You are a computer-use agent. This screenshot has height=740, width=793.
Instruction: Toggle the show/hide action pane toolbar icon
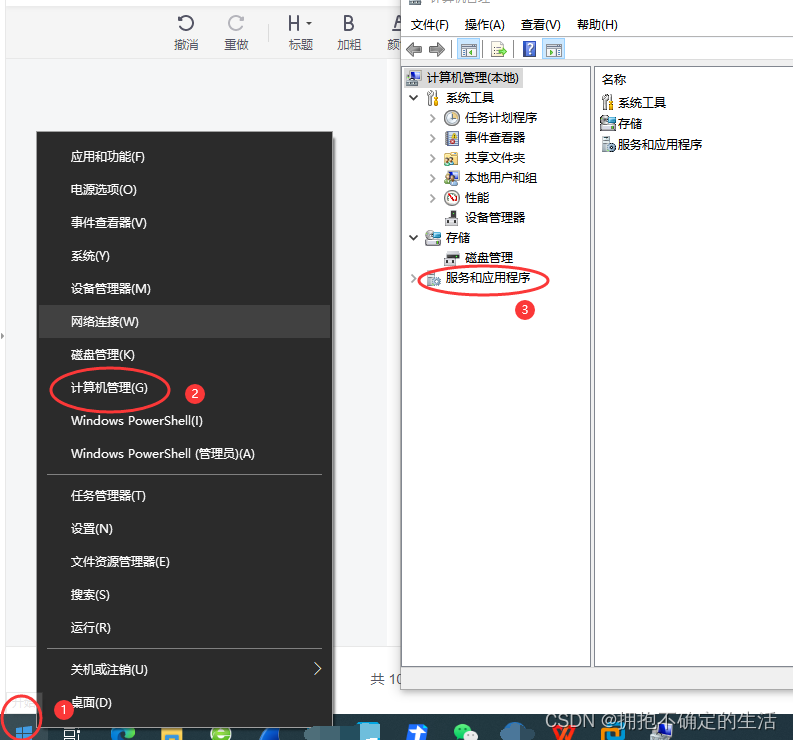(x=554, y=50)
